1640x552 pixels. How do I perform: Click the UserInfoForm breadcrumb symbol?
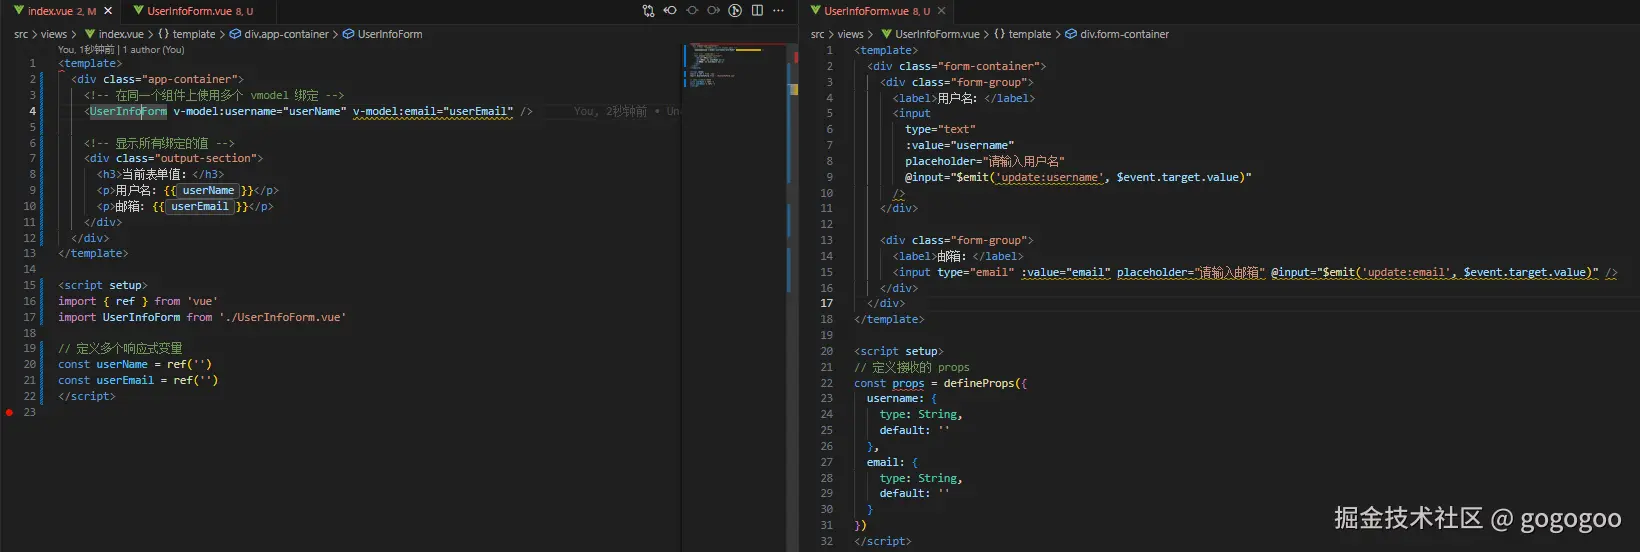pyautogui.click(x=389, y=34)
